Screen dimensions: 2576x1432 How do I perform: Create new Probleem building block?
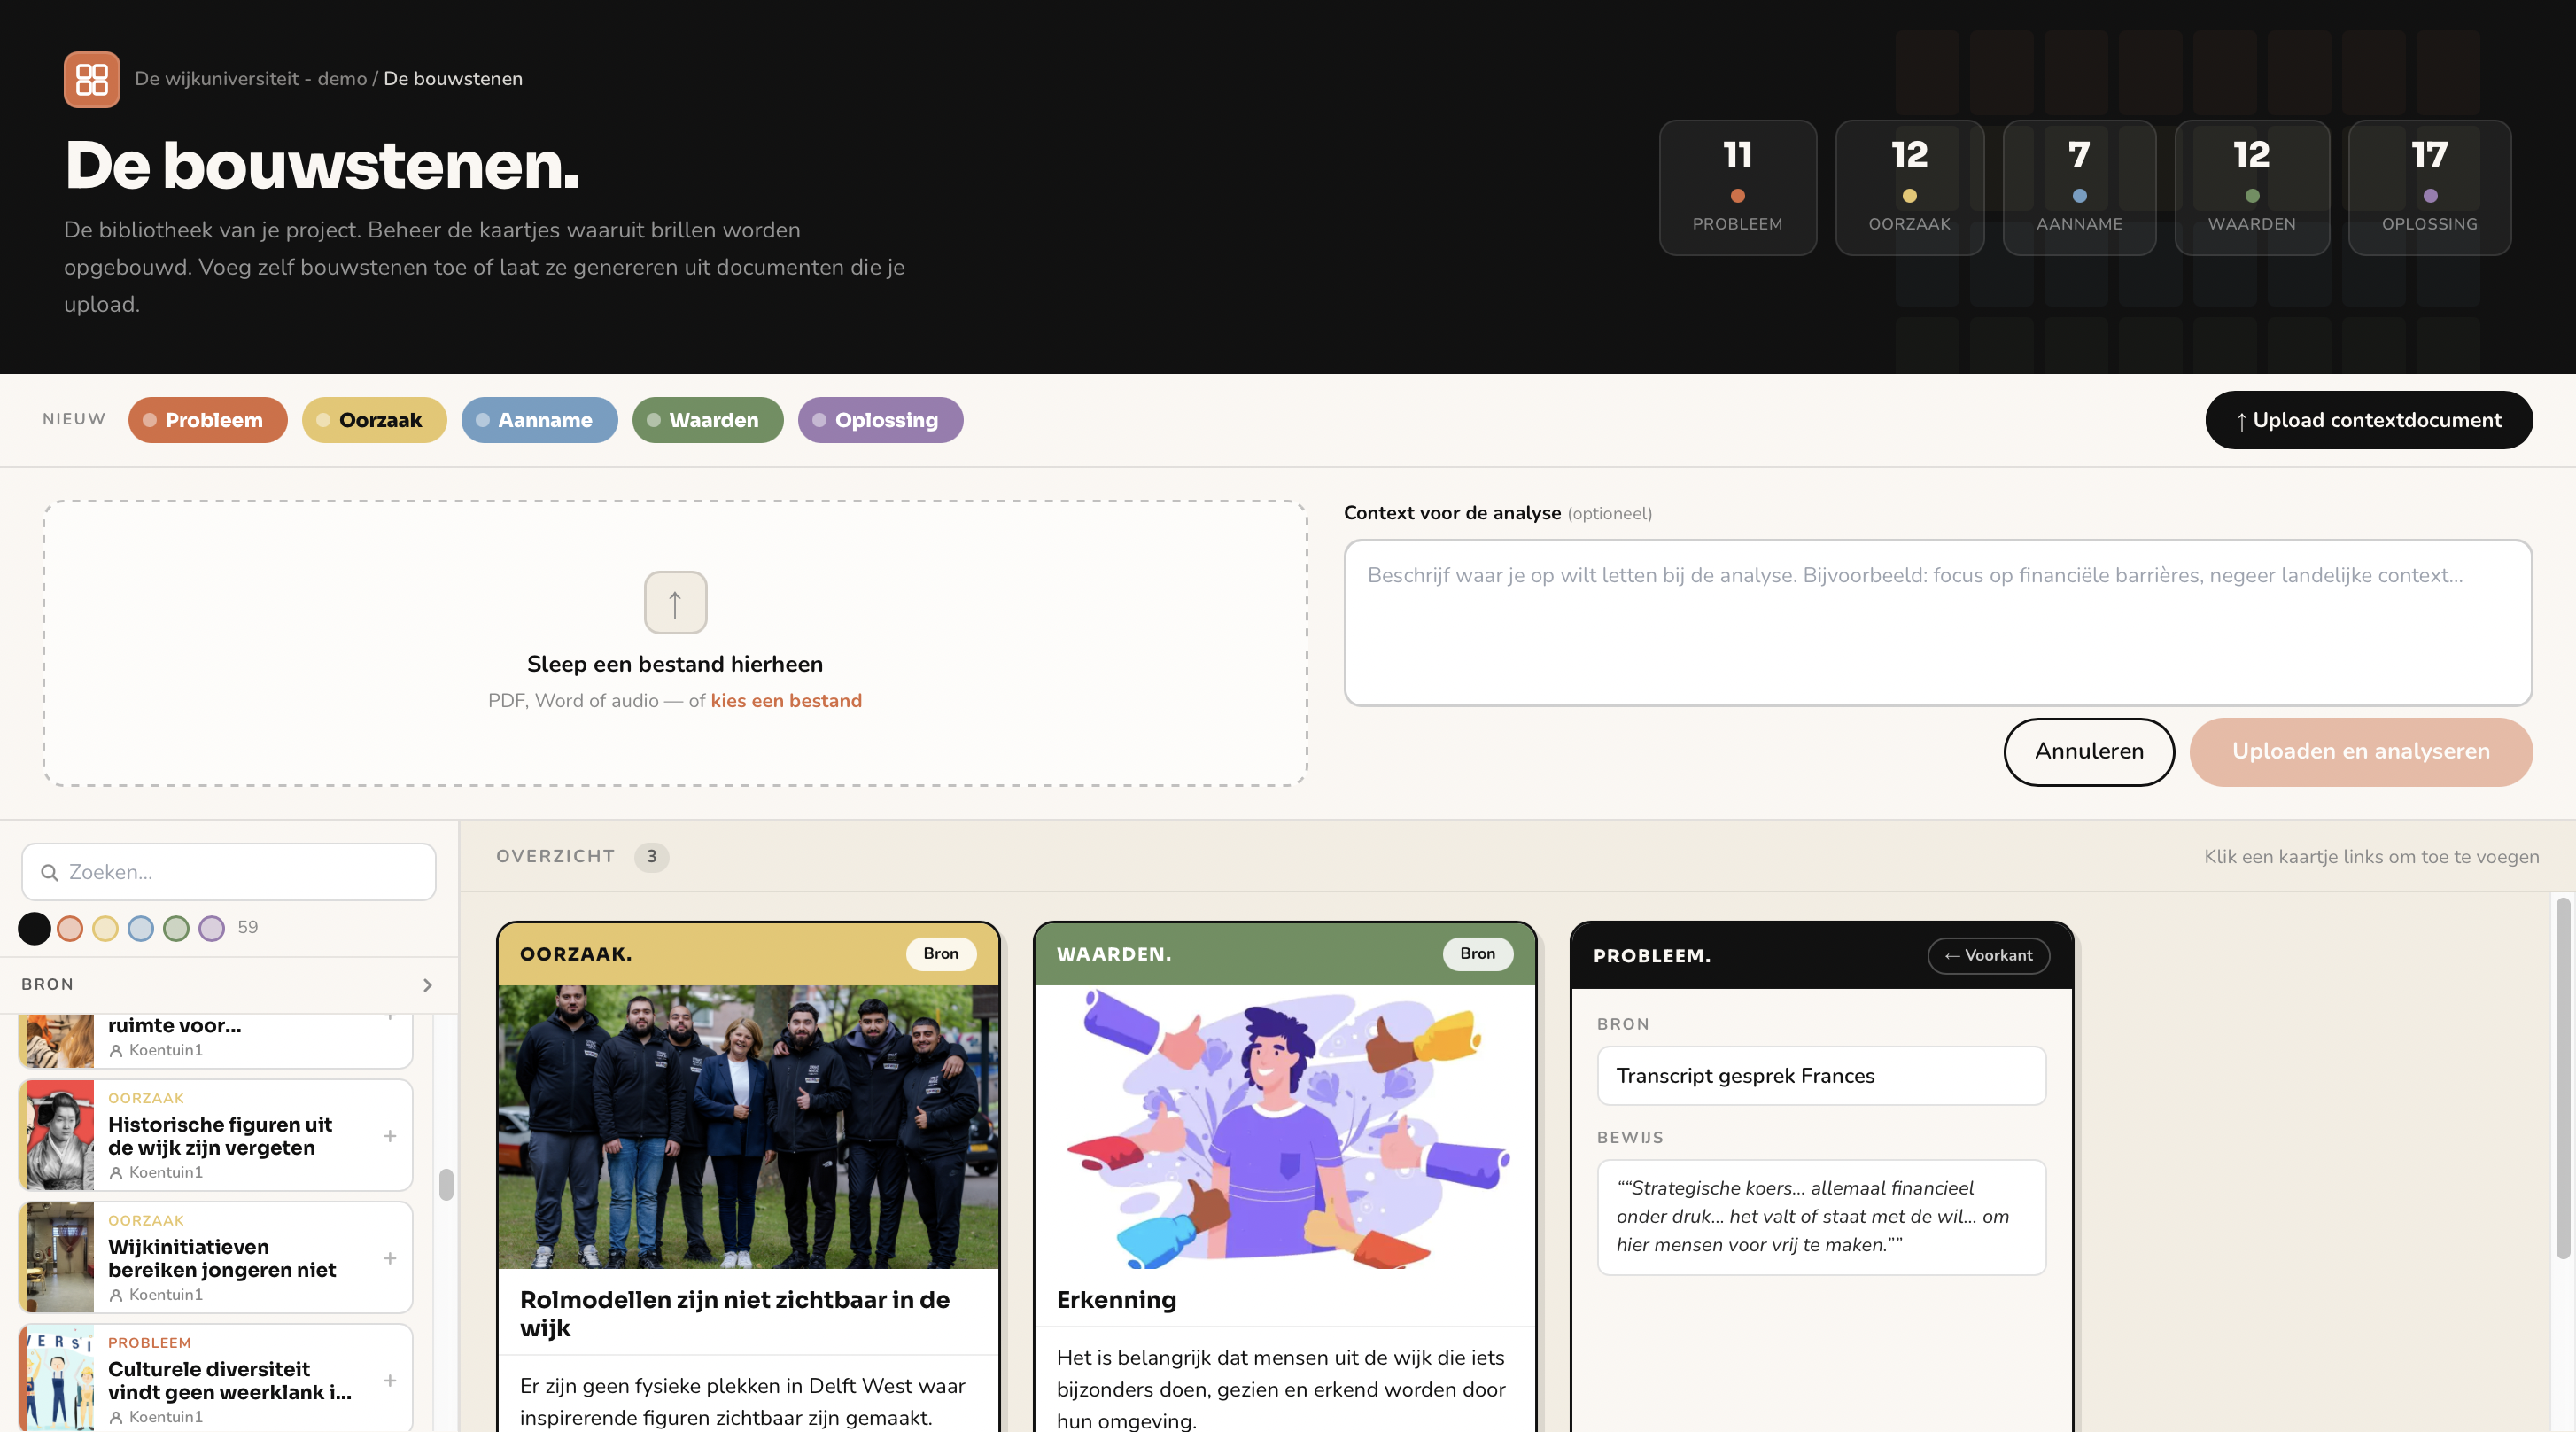tap(207, 420)
